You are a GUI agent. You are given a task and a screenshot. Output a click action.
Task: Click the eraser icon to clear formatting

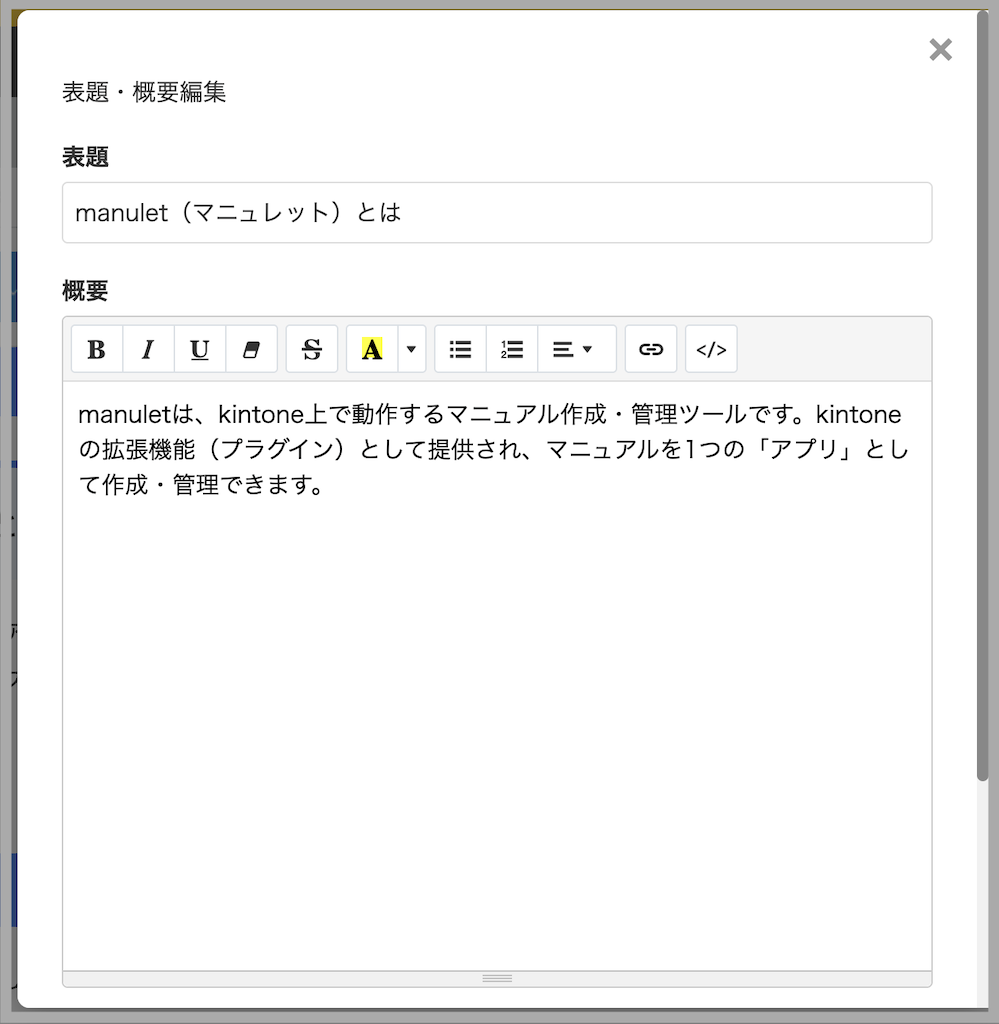point(251,349)
